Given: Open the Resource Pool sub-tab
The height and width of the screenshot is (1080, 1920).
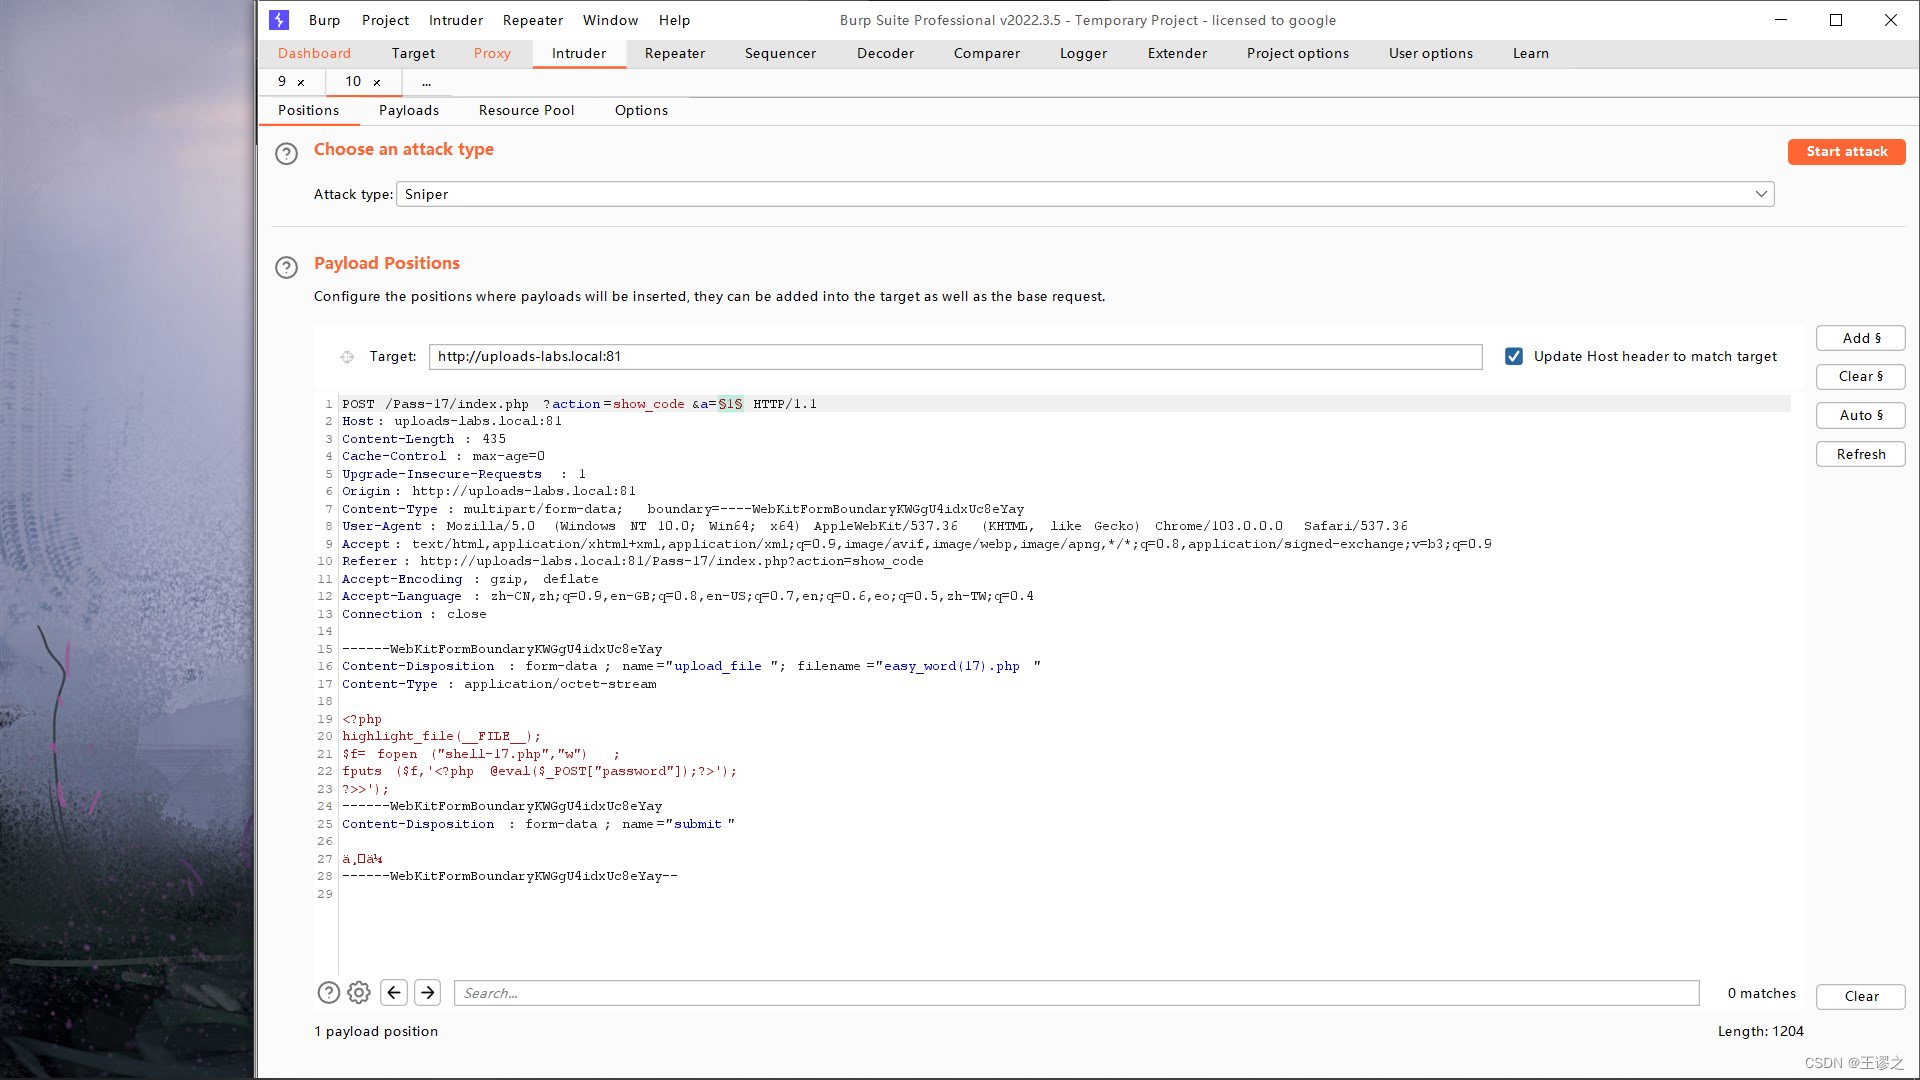Looking at the screenshot, I should [526, 110].
